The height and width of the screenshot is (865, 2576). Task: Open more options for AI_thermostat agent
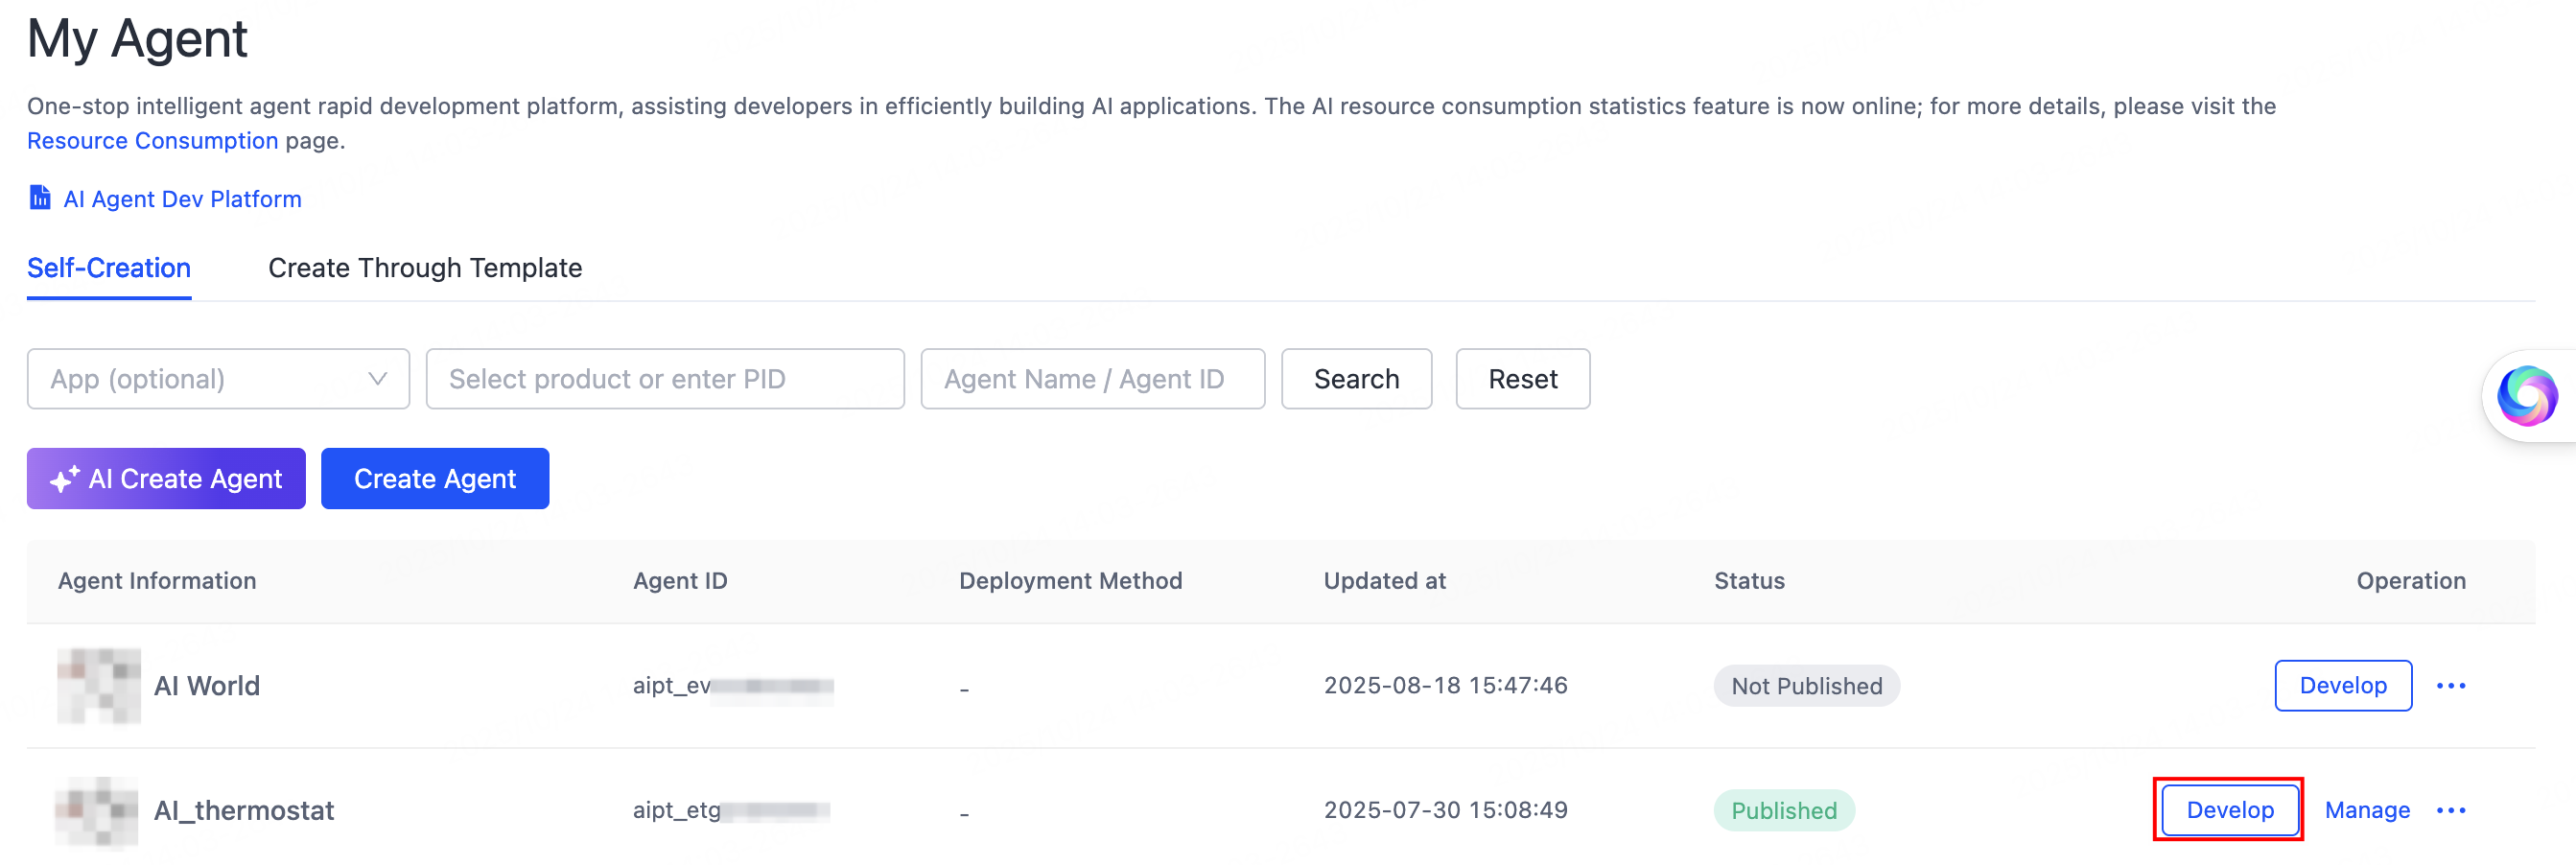[x=2450, y=810]
